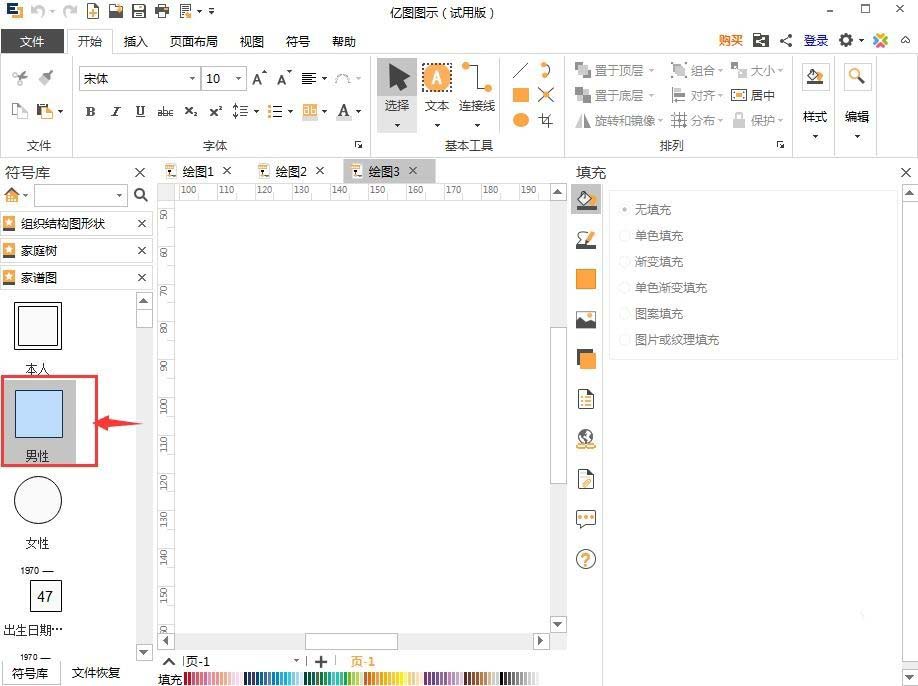
Task: Click the comment bubble icon in right sidebar
Action: click(585, 518)
